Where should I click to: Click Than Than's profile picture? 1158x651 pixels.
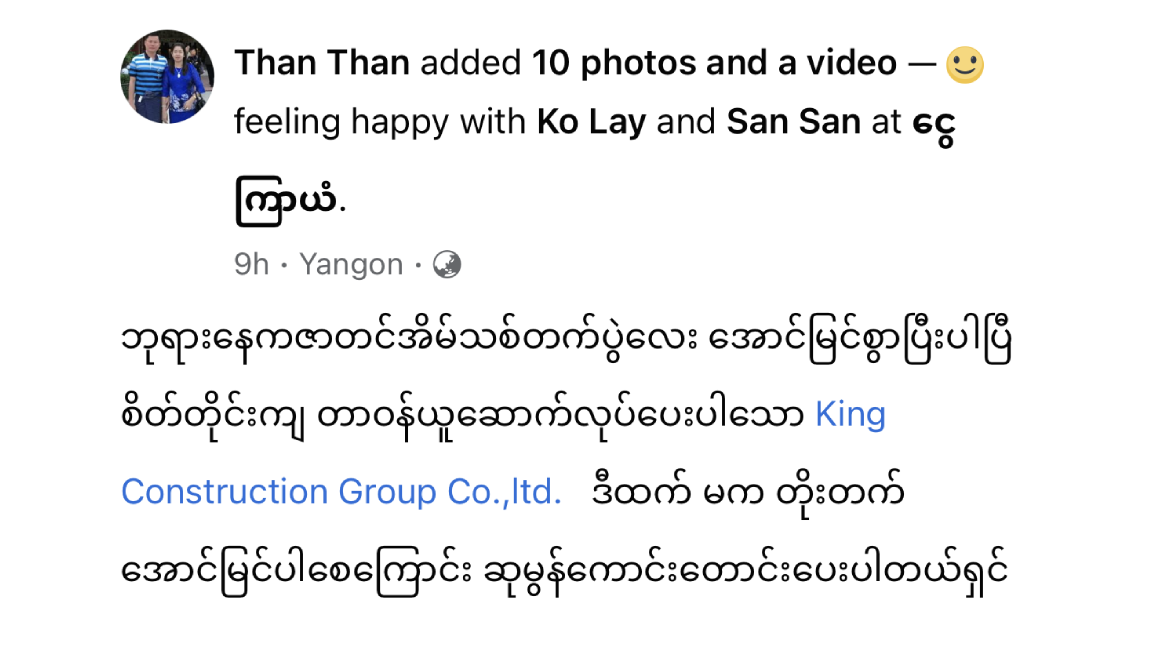click(167, 76)
